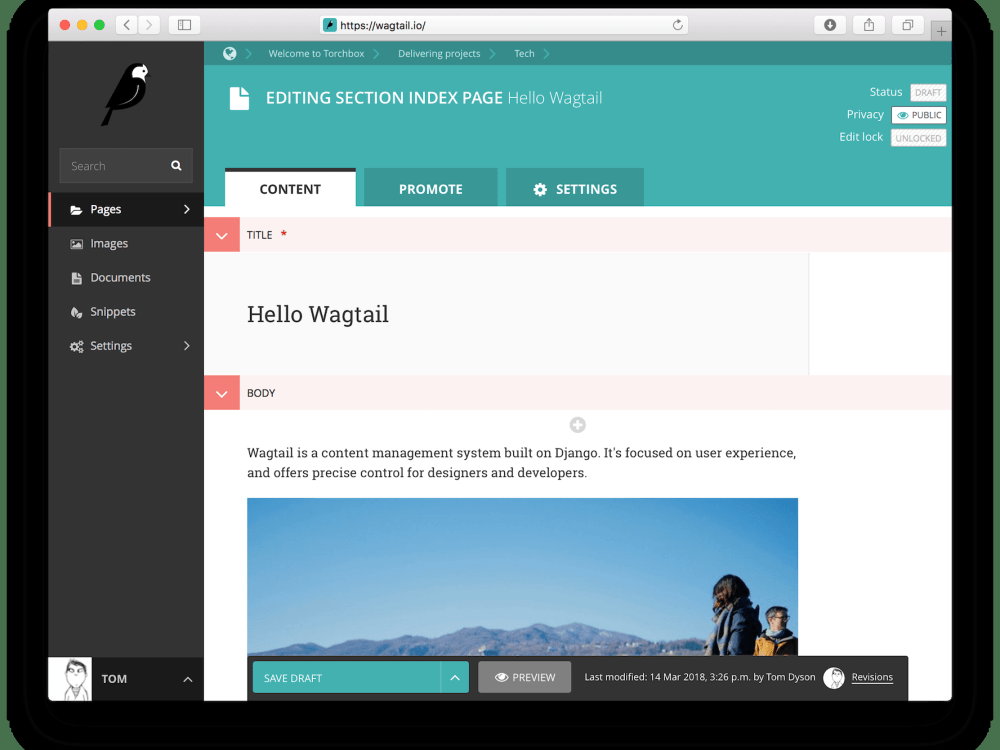The height and width of the screenshot is (750, 1000).
Task: Click the Pages folder icon
Action: [79, 209]
